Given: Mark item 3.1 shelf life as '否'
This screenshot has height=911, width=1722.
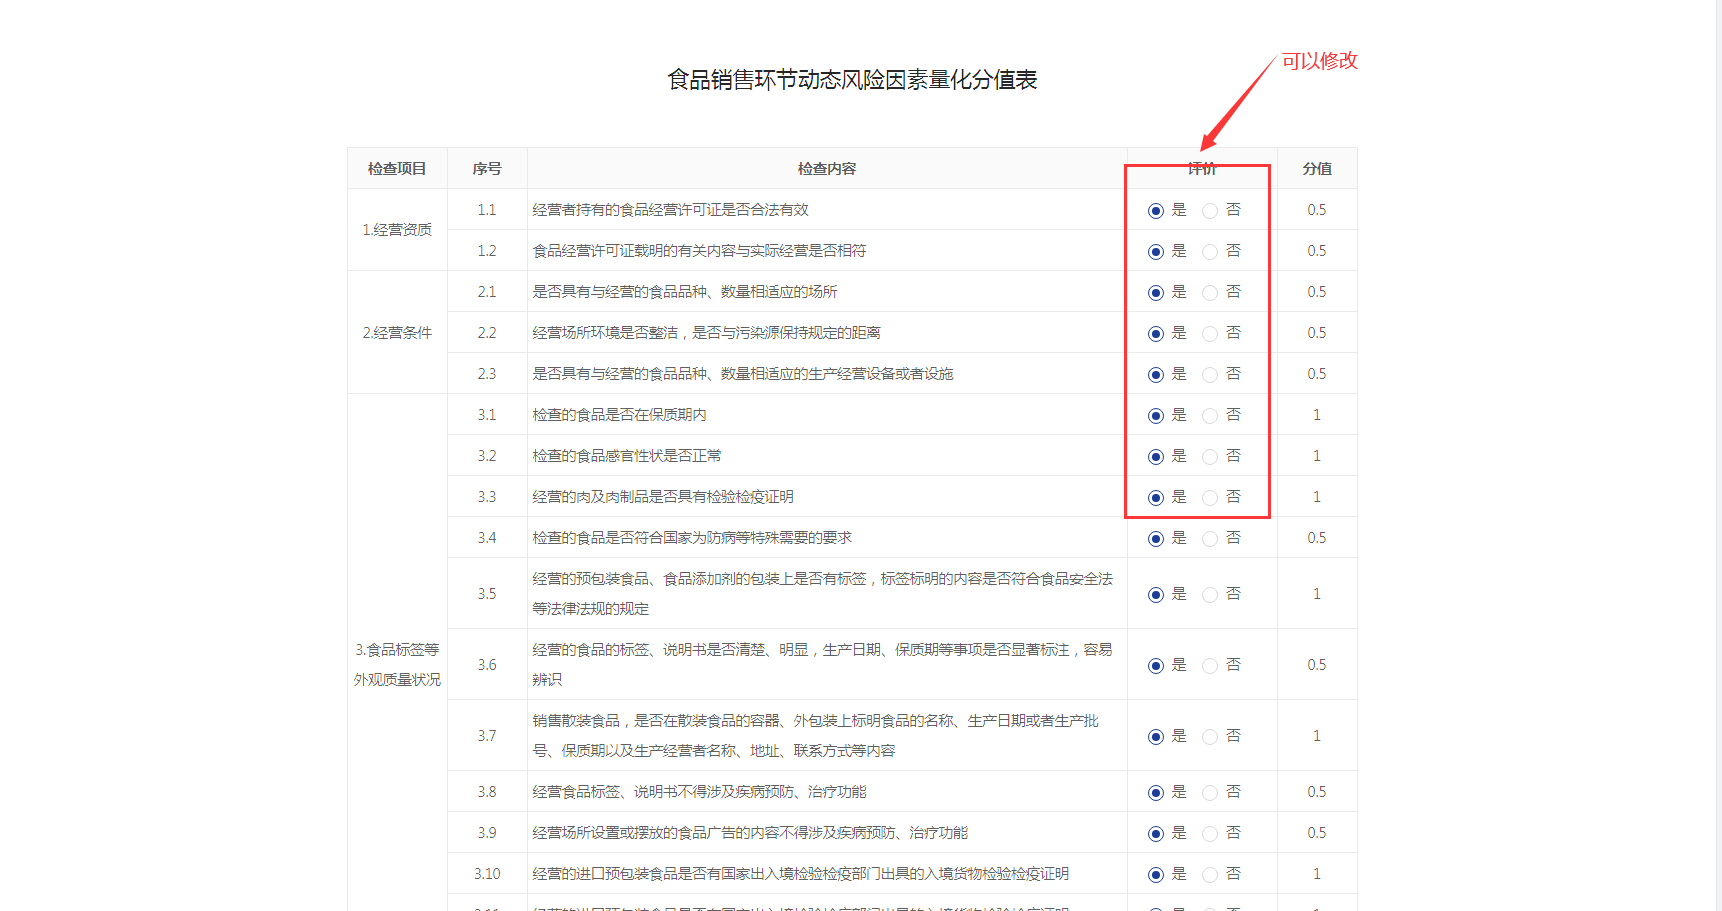Looking at the screenshot, I should point(1210,416).
